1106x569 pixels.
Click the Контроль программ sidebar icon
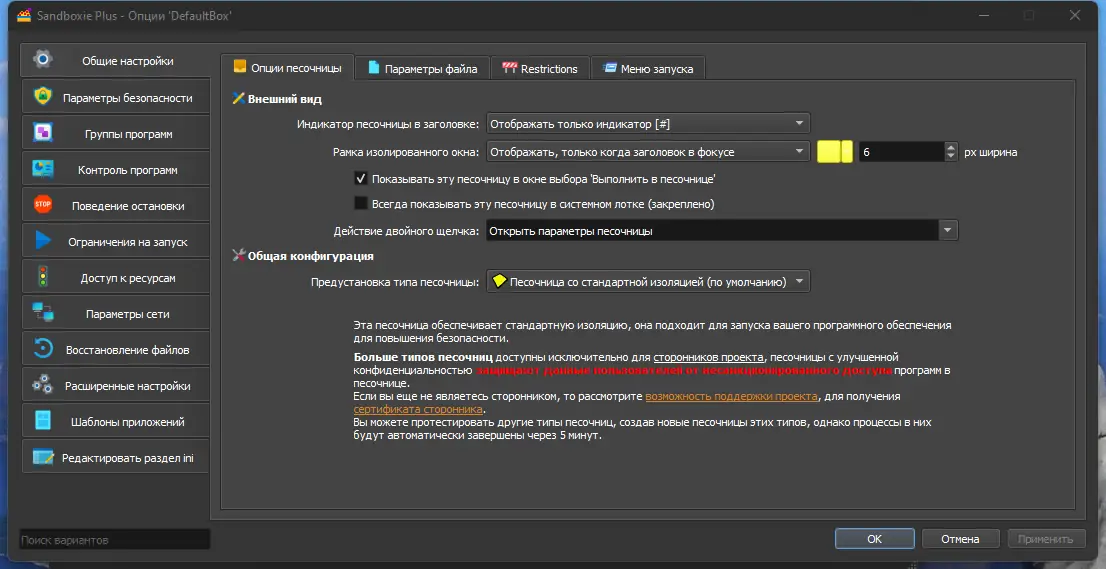(x=43, y=169)
